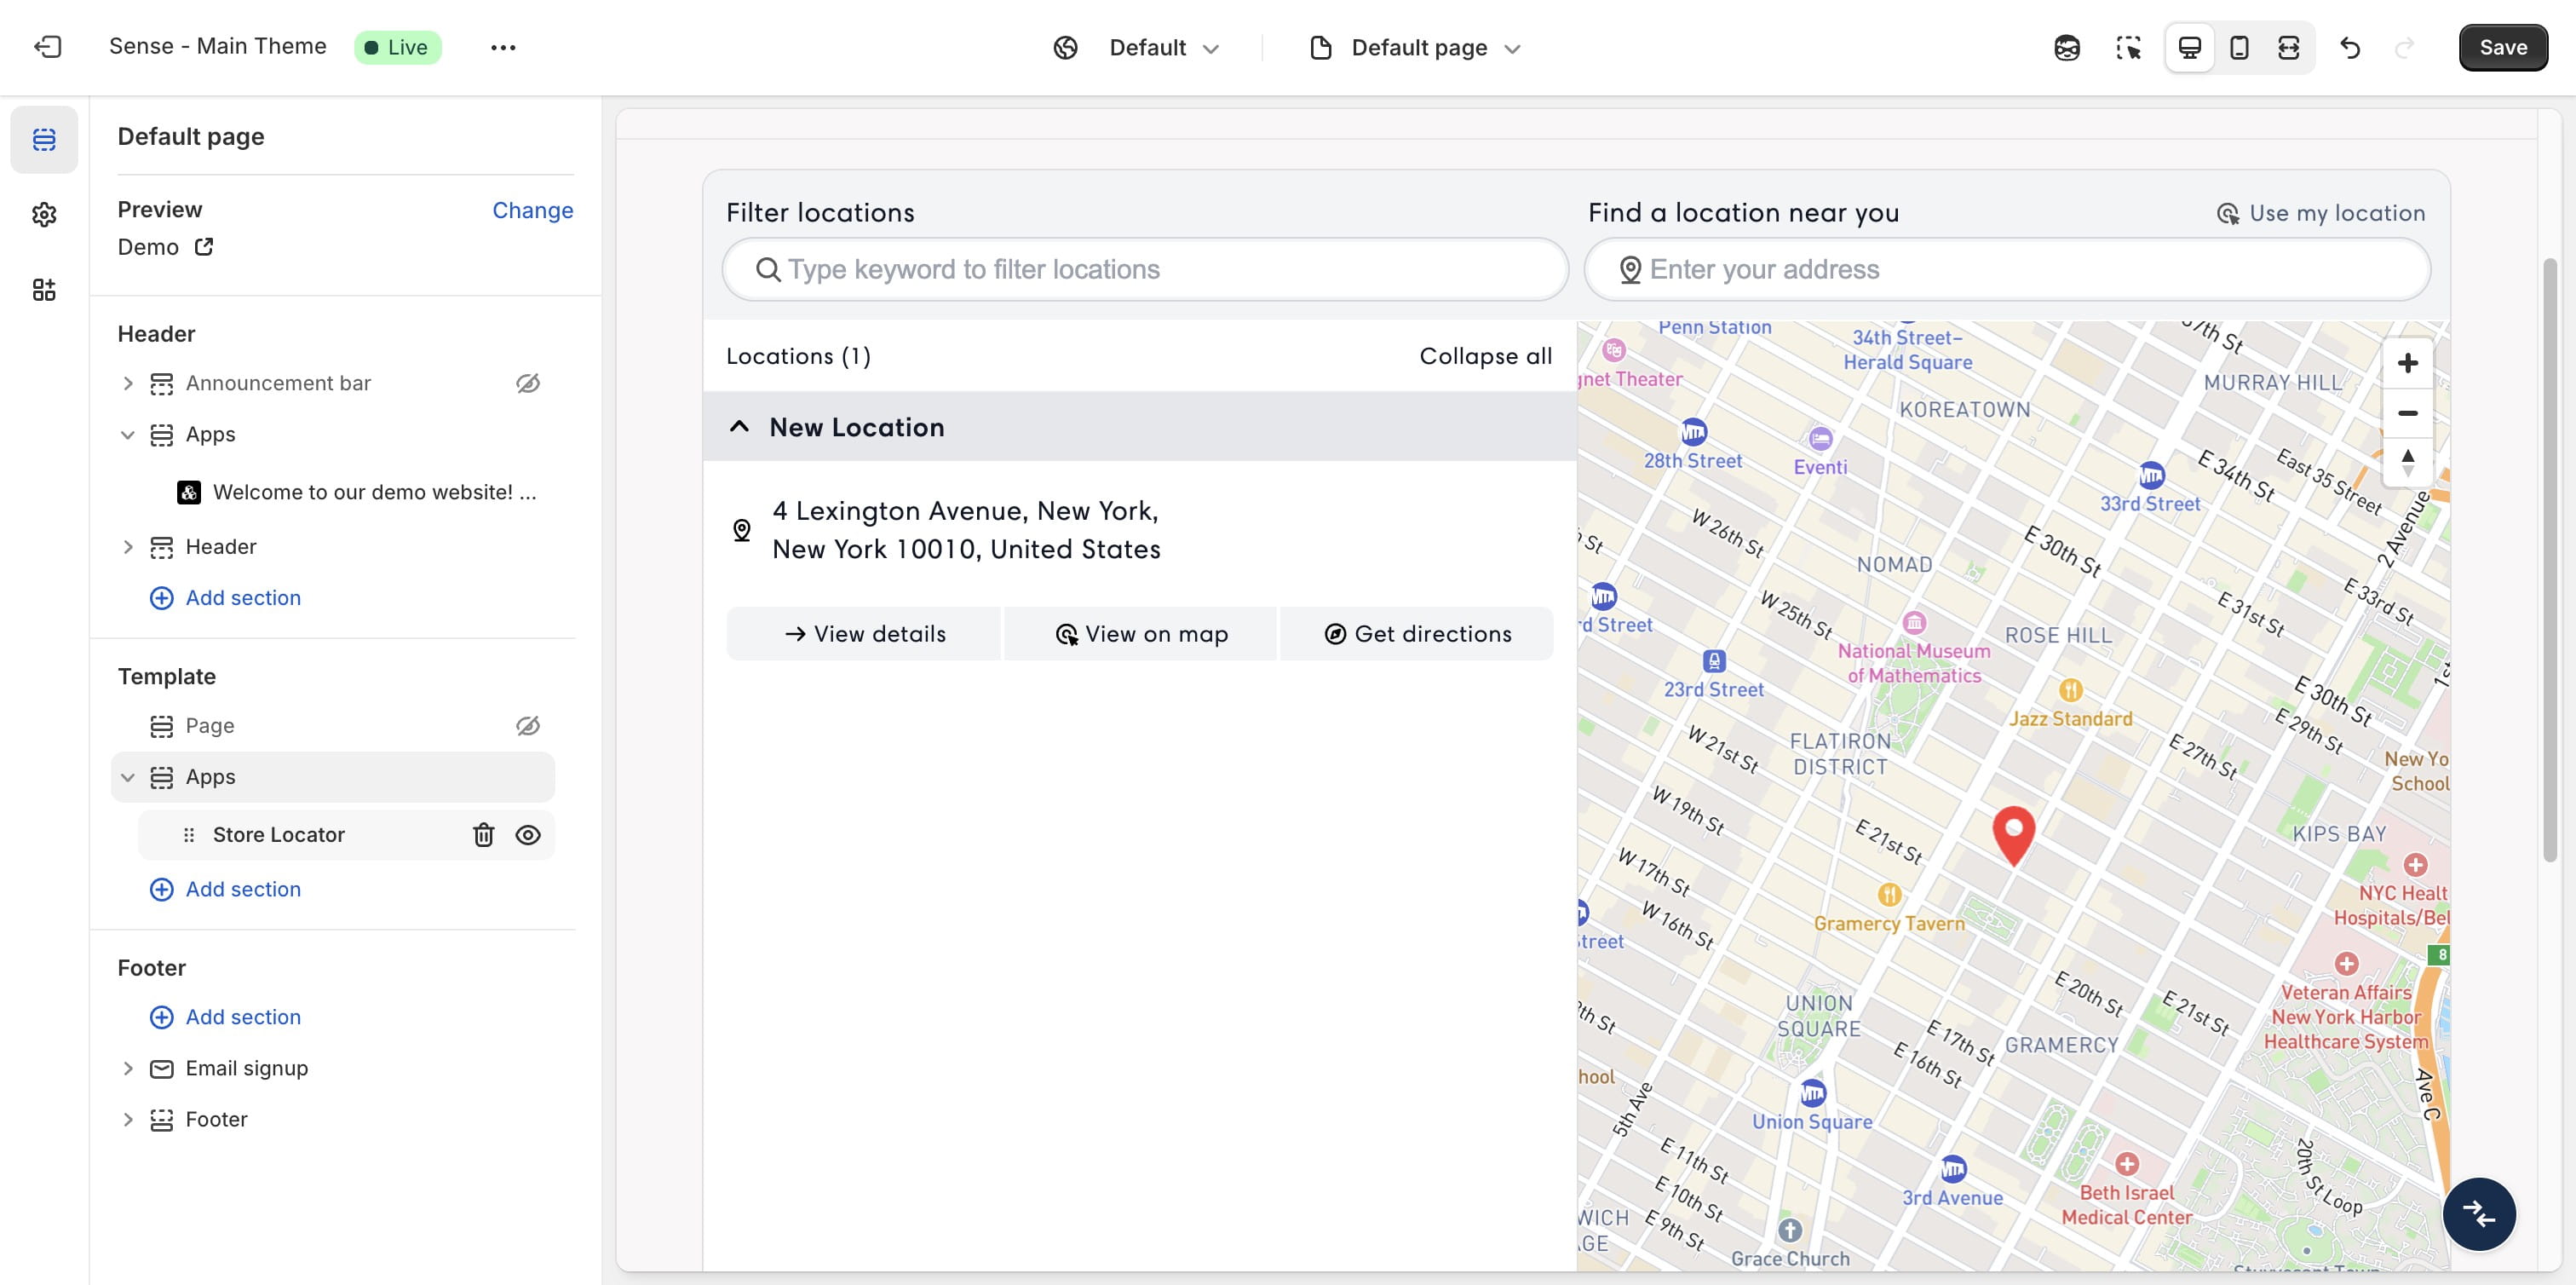Save the theme changes
The width and height of the screenshot is (2576, 1285).
(2502, 47)
